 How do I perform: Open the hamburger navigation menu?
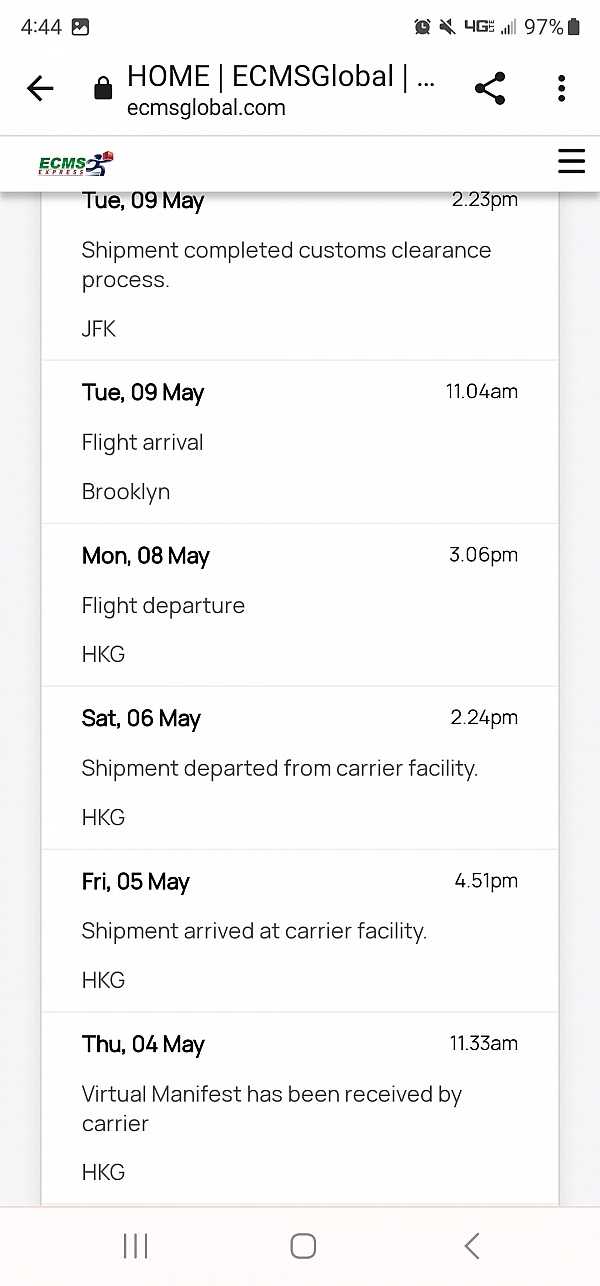tap(571, 161)
